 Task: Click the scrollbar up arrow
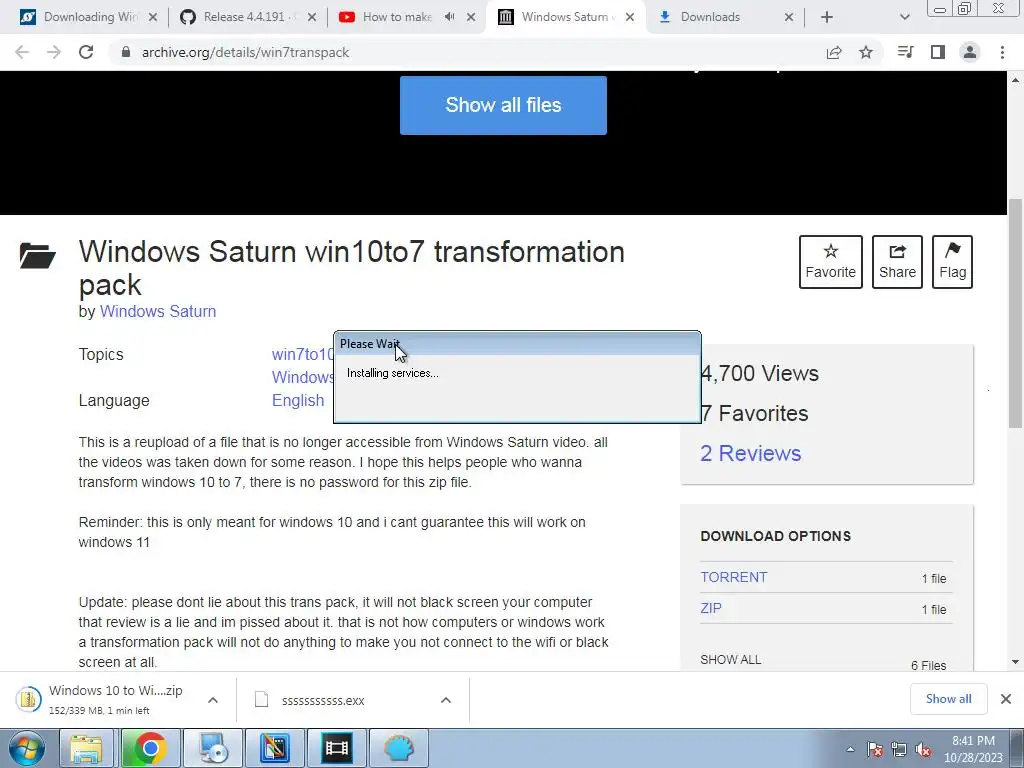[x=1015, y=80]
